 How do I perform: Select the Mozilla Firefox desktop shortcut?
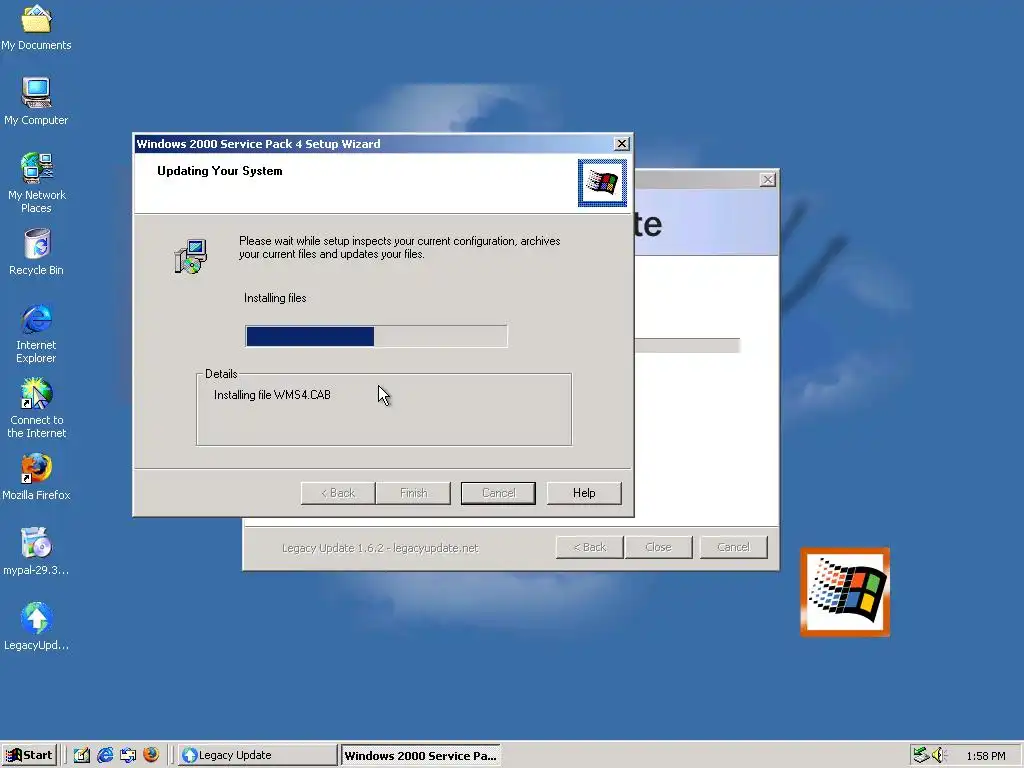37,477
